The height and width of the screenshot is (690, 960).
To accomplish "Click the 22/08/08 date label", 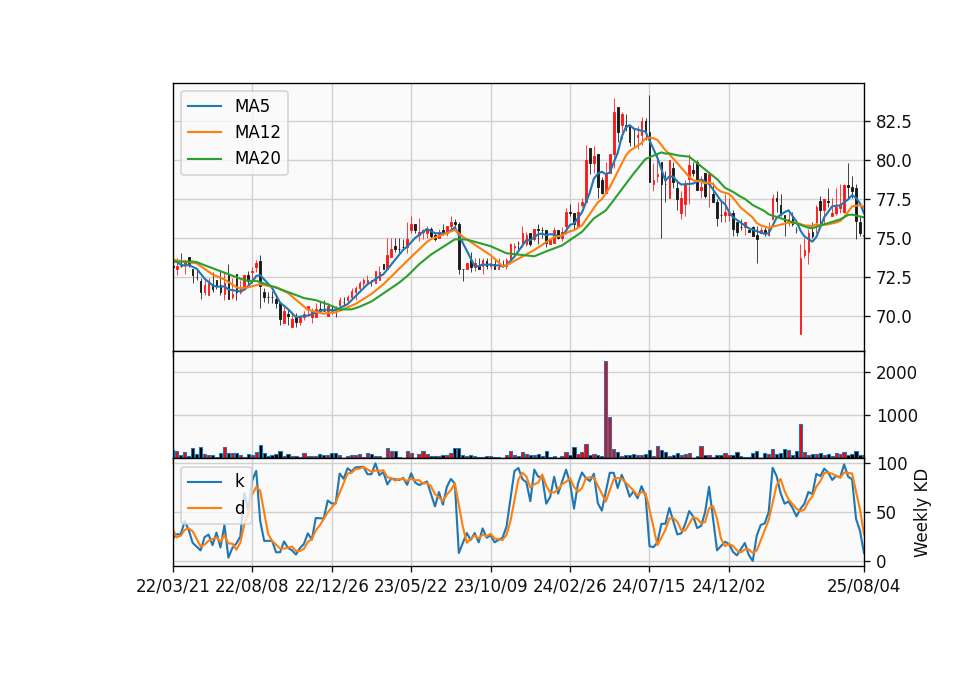I will click(252, 586).
